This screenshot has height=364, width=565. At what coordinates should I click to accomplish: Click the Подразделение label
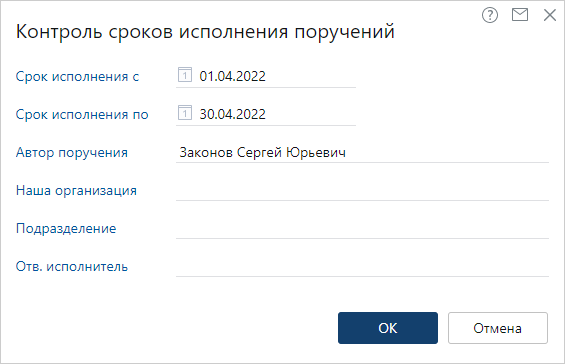[x=66, y=228]
